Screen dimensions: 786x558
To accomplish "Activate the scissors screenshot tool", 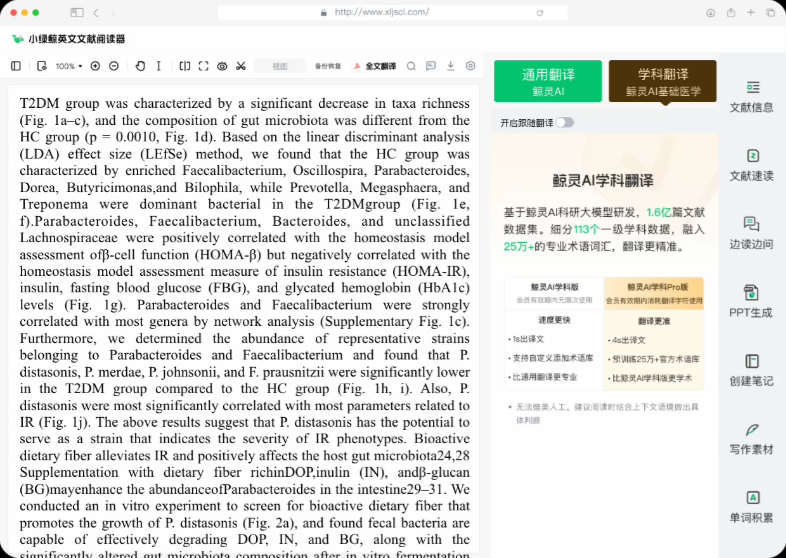I will [241, 66].
